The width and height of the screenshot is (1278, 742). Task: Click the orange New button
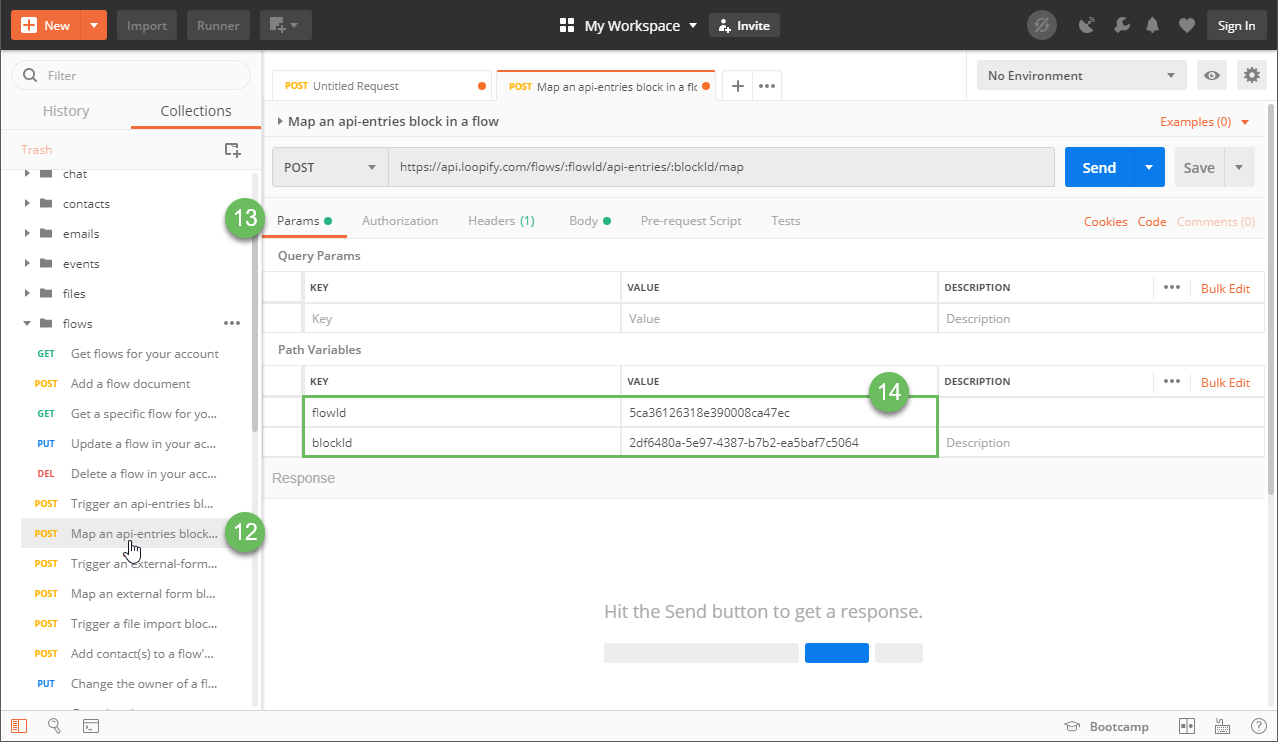(x=46, y=25)
